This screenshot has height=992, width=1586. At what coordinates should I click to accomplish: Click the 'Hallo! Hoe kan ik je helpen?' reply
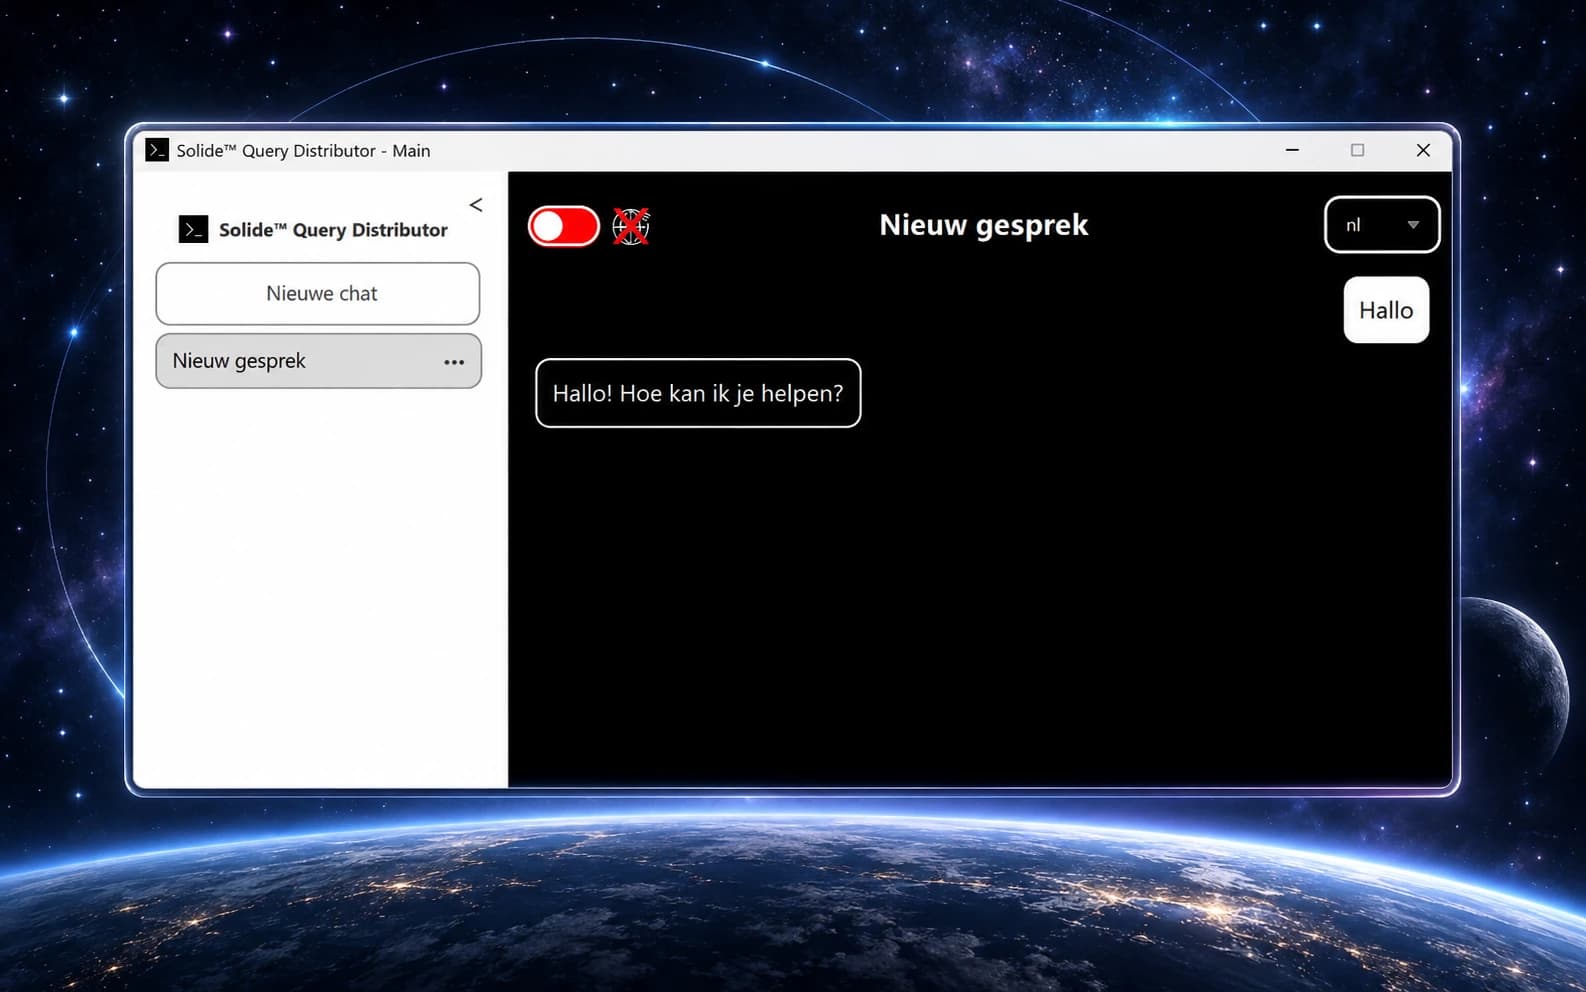point(698,393)
